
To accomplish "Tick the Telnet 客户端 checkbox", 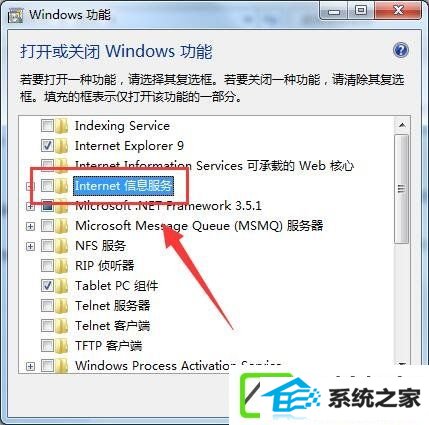I will tap(47, 326).
